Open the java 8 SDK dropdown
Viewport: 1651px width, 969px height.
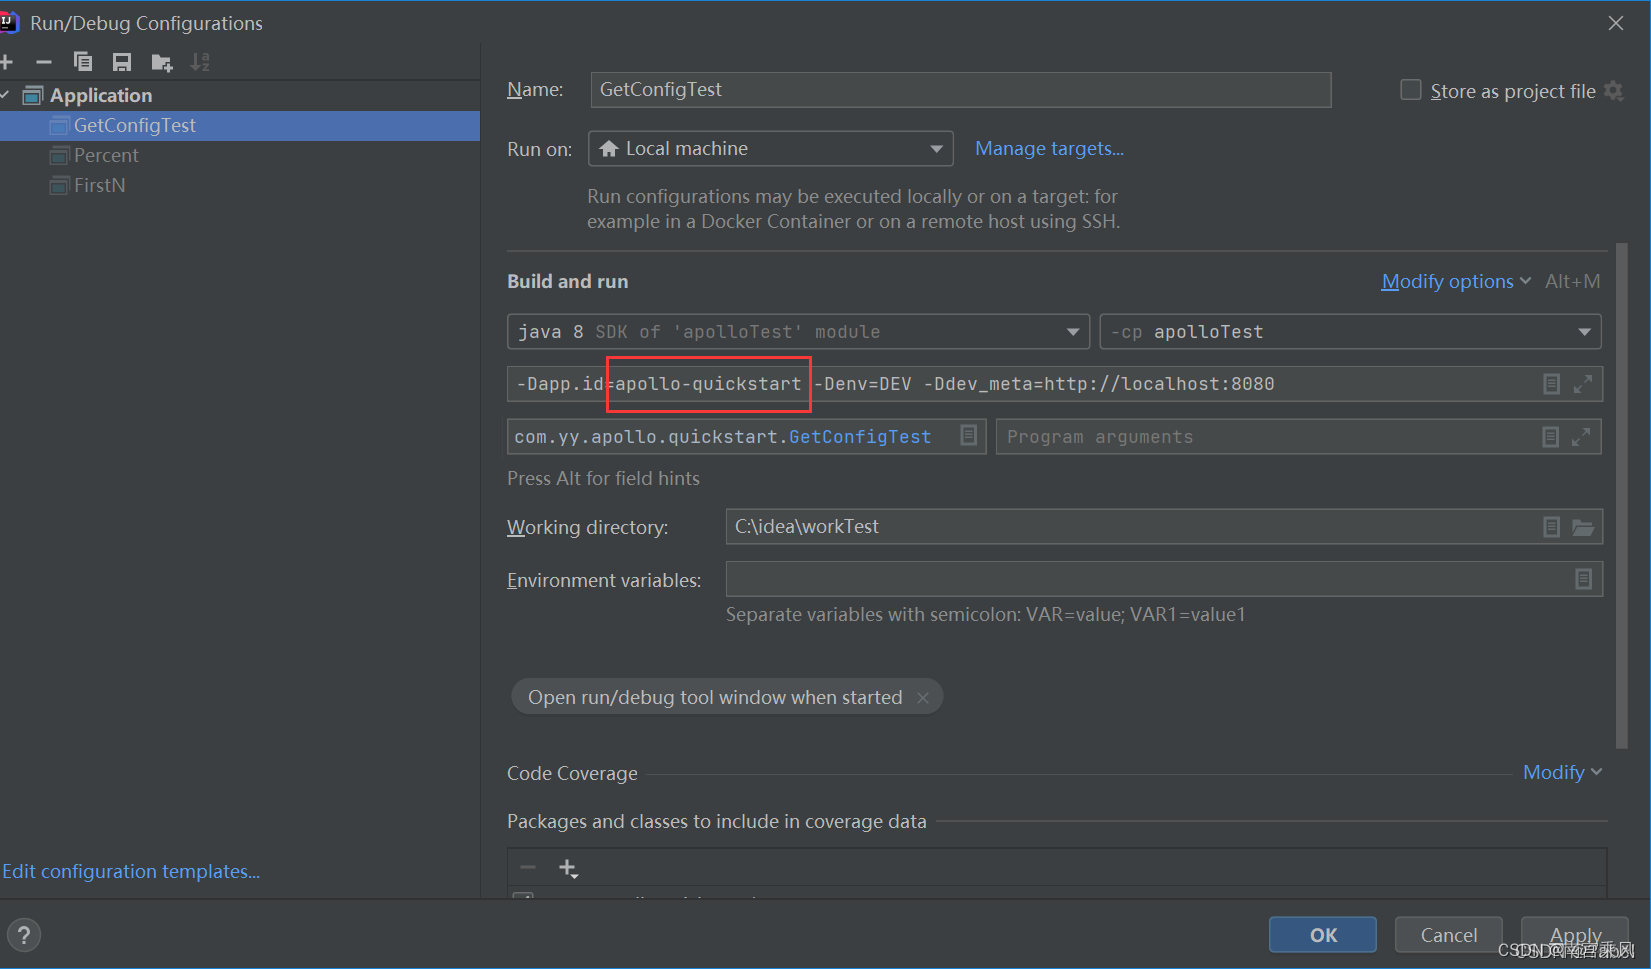797,332
